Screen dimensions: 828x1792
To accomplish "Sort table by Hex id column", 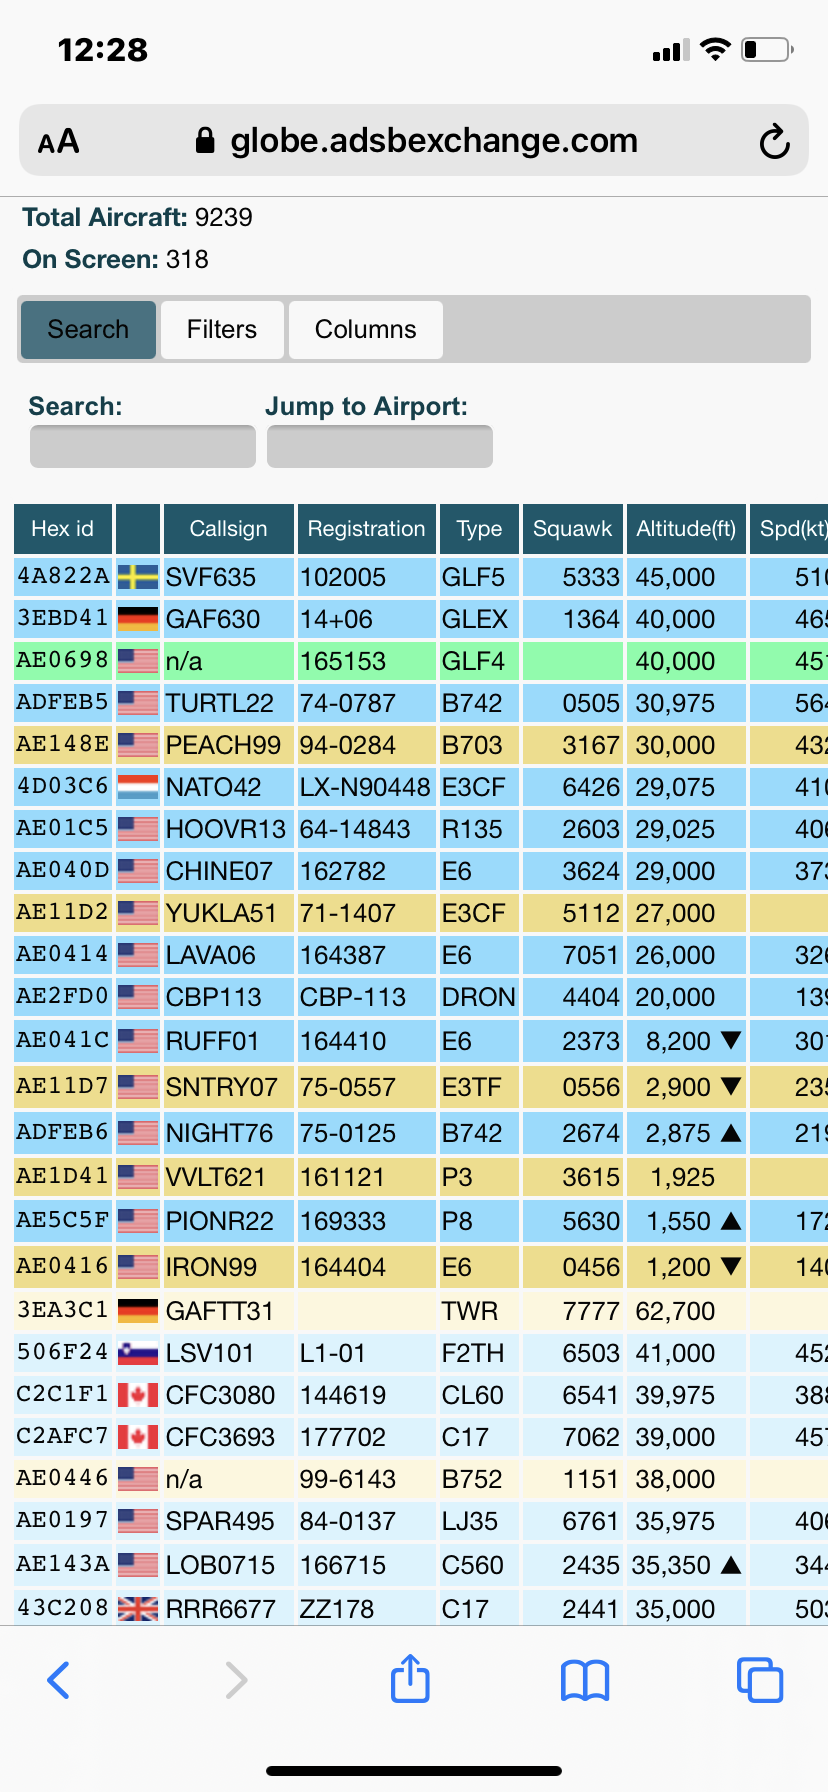I will pos(63,529).
